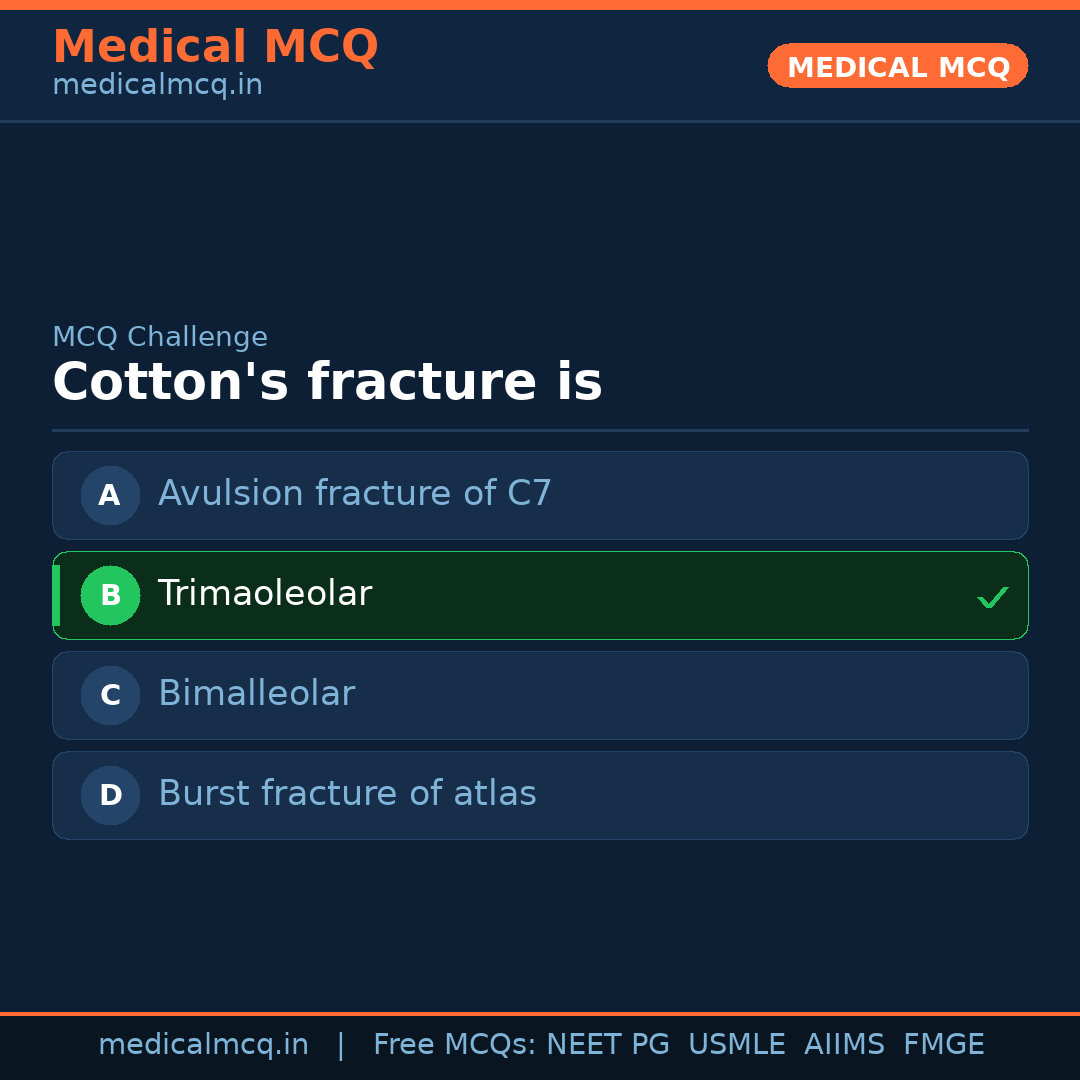The width and height of the screenshot is (1080, 1080).
Task: Click the green checkmark on correct answer
Action: click(993, 597)
